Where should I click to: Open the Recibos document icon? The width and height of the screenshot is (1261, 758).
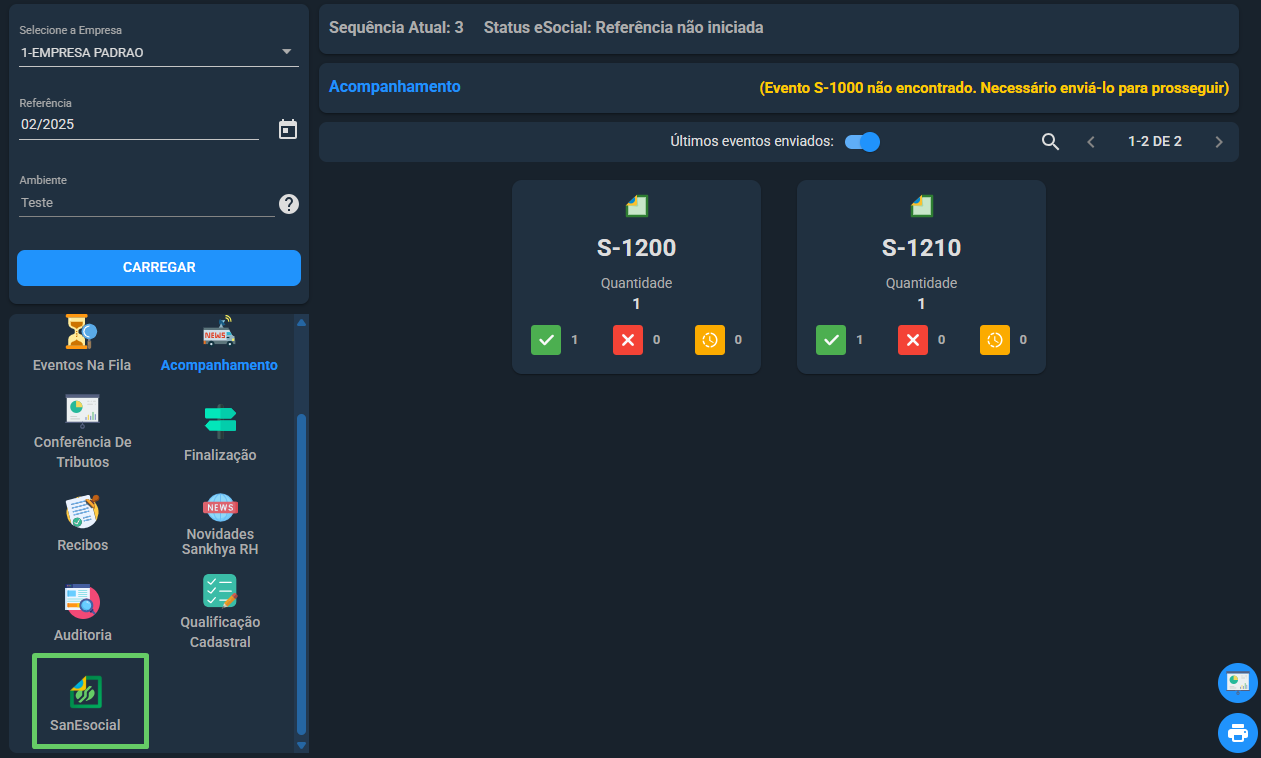pyautogui.click(x=82, y=512)
